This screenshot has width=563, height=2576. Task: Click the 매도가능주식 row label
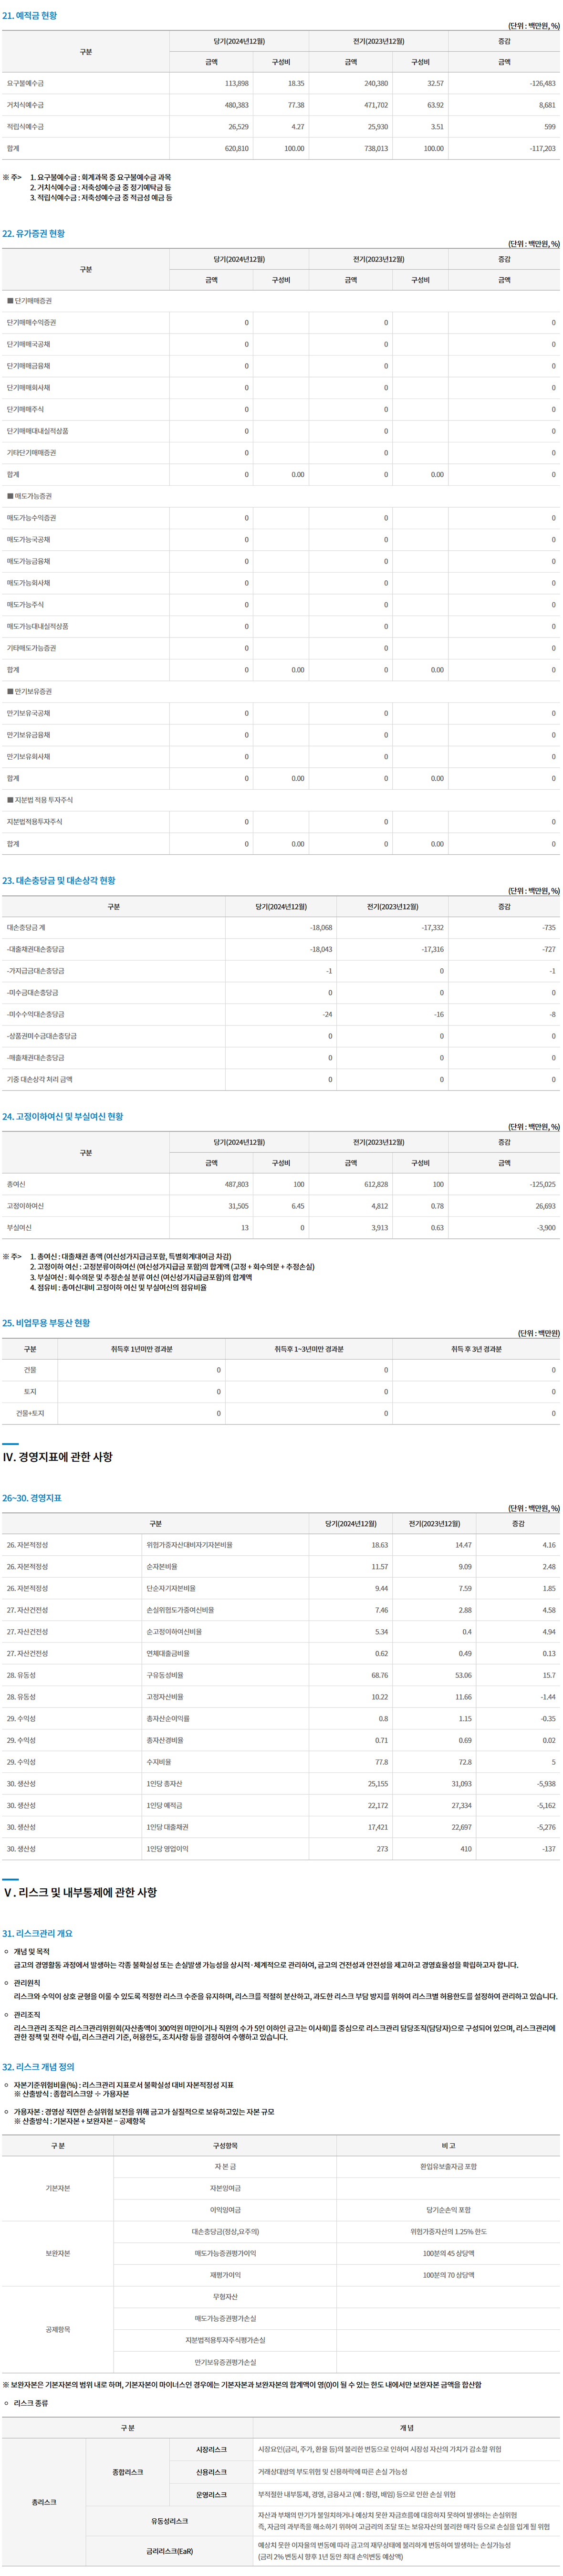(x=25, y=605)
